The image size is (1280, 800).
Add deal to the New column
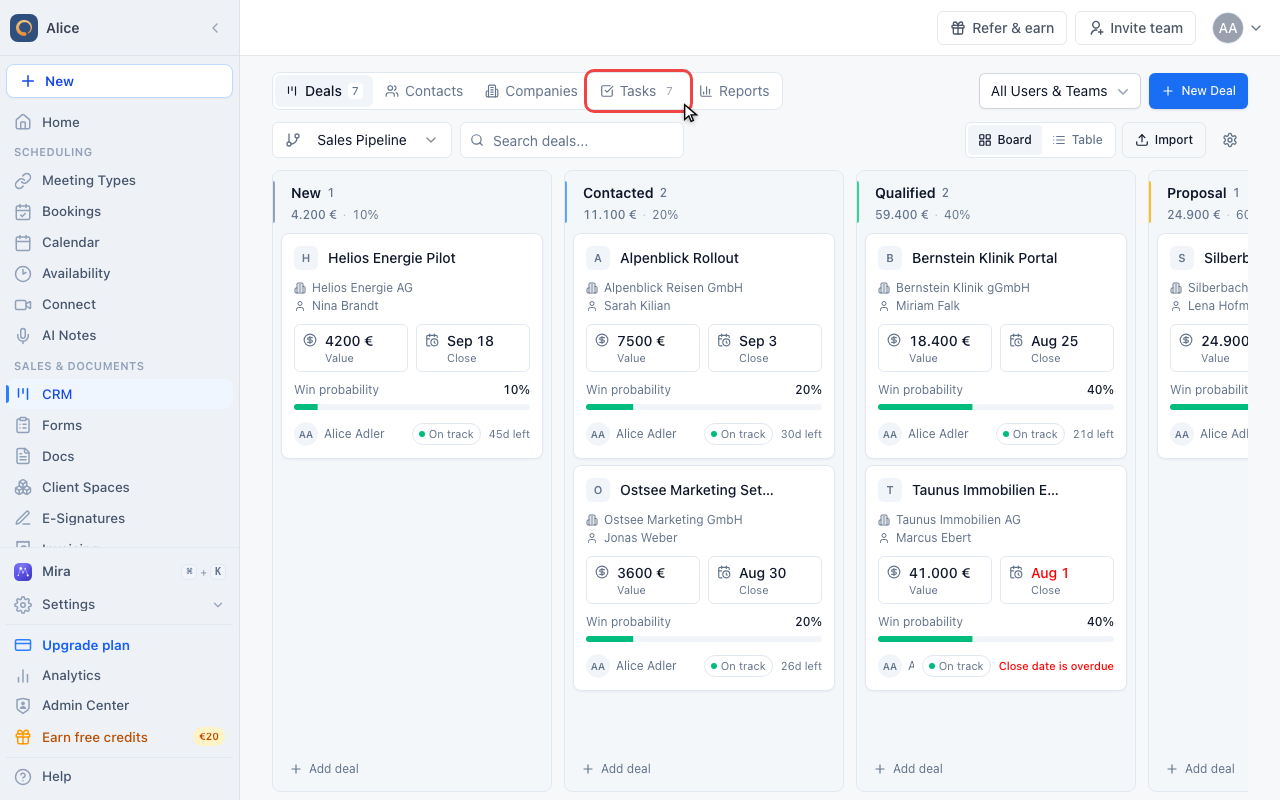325,769
